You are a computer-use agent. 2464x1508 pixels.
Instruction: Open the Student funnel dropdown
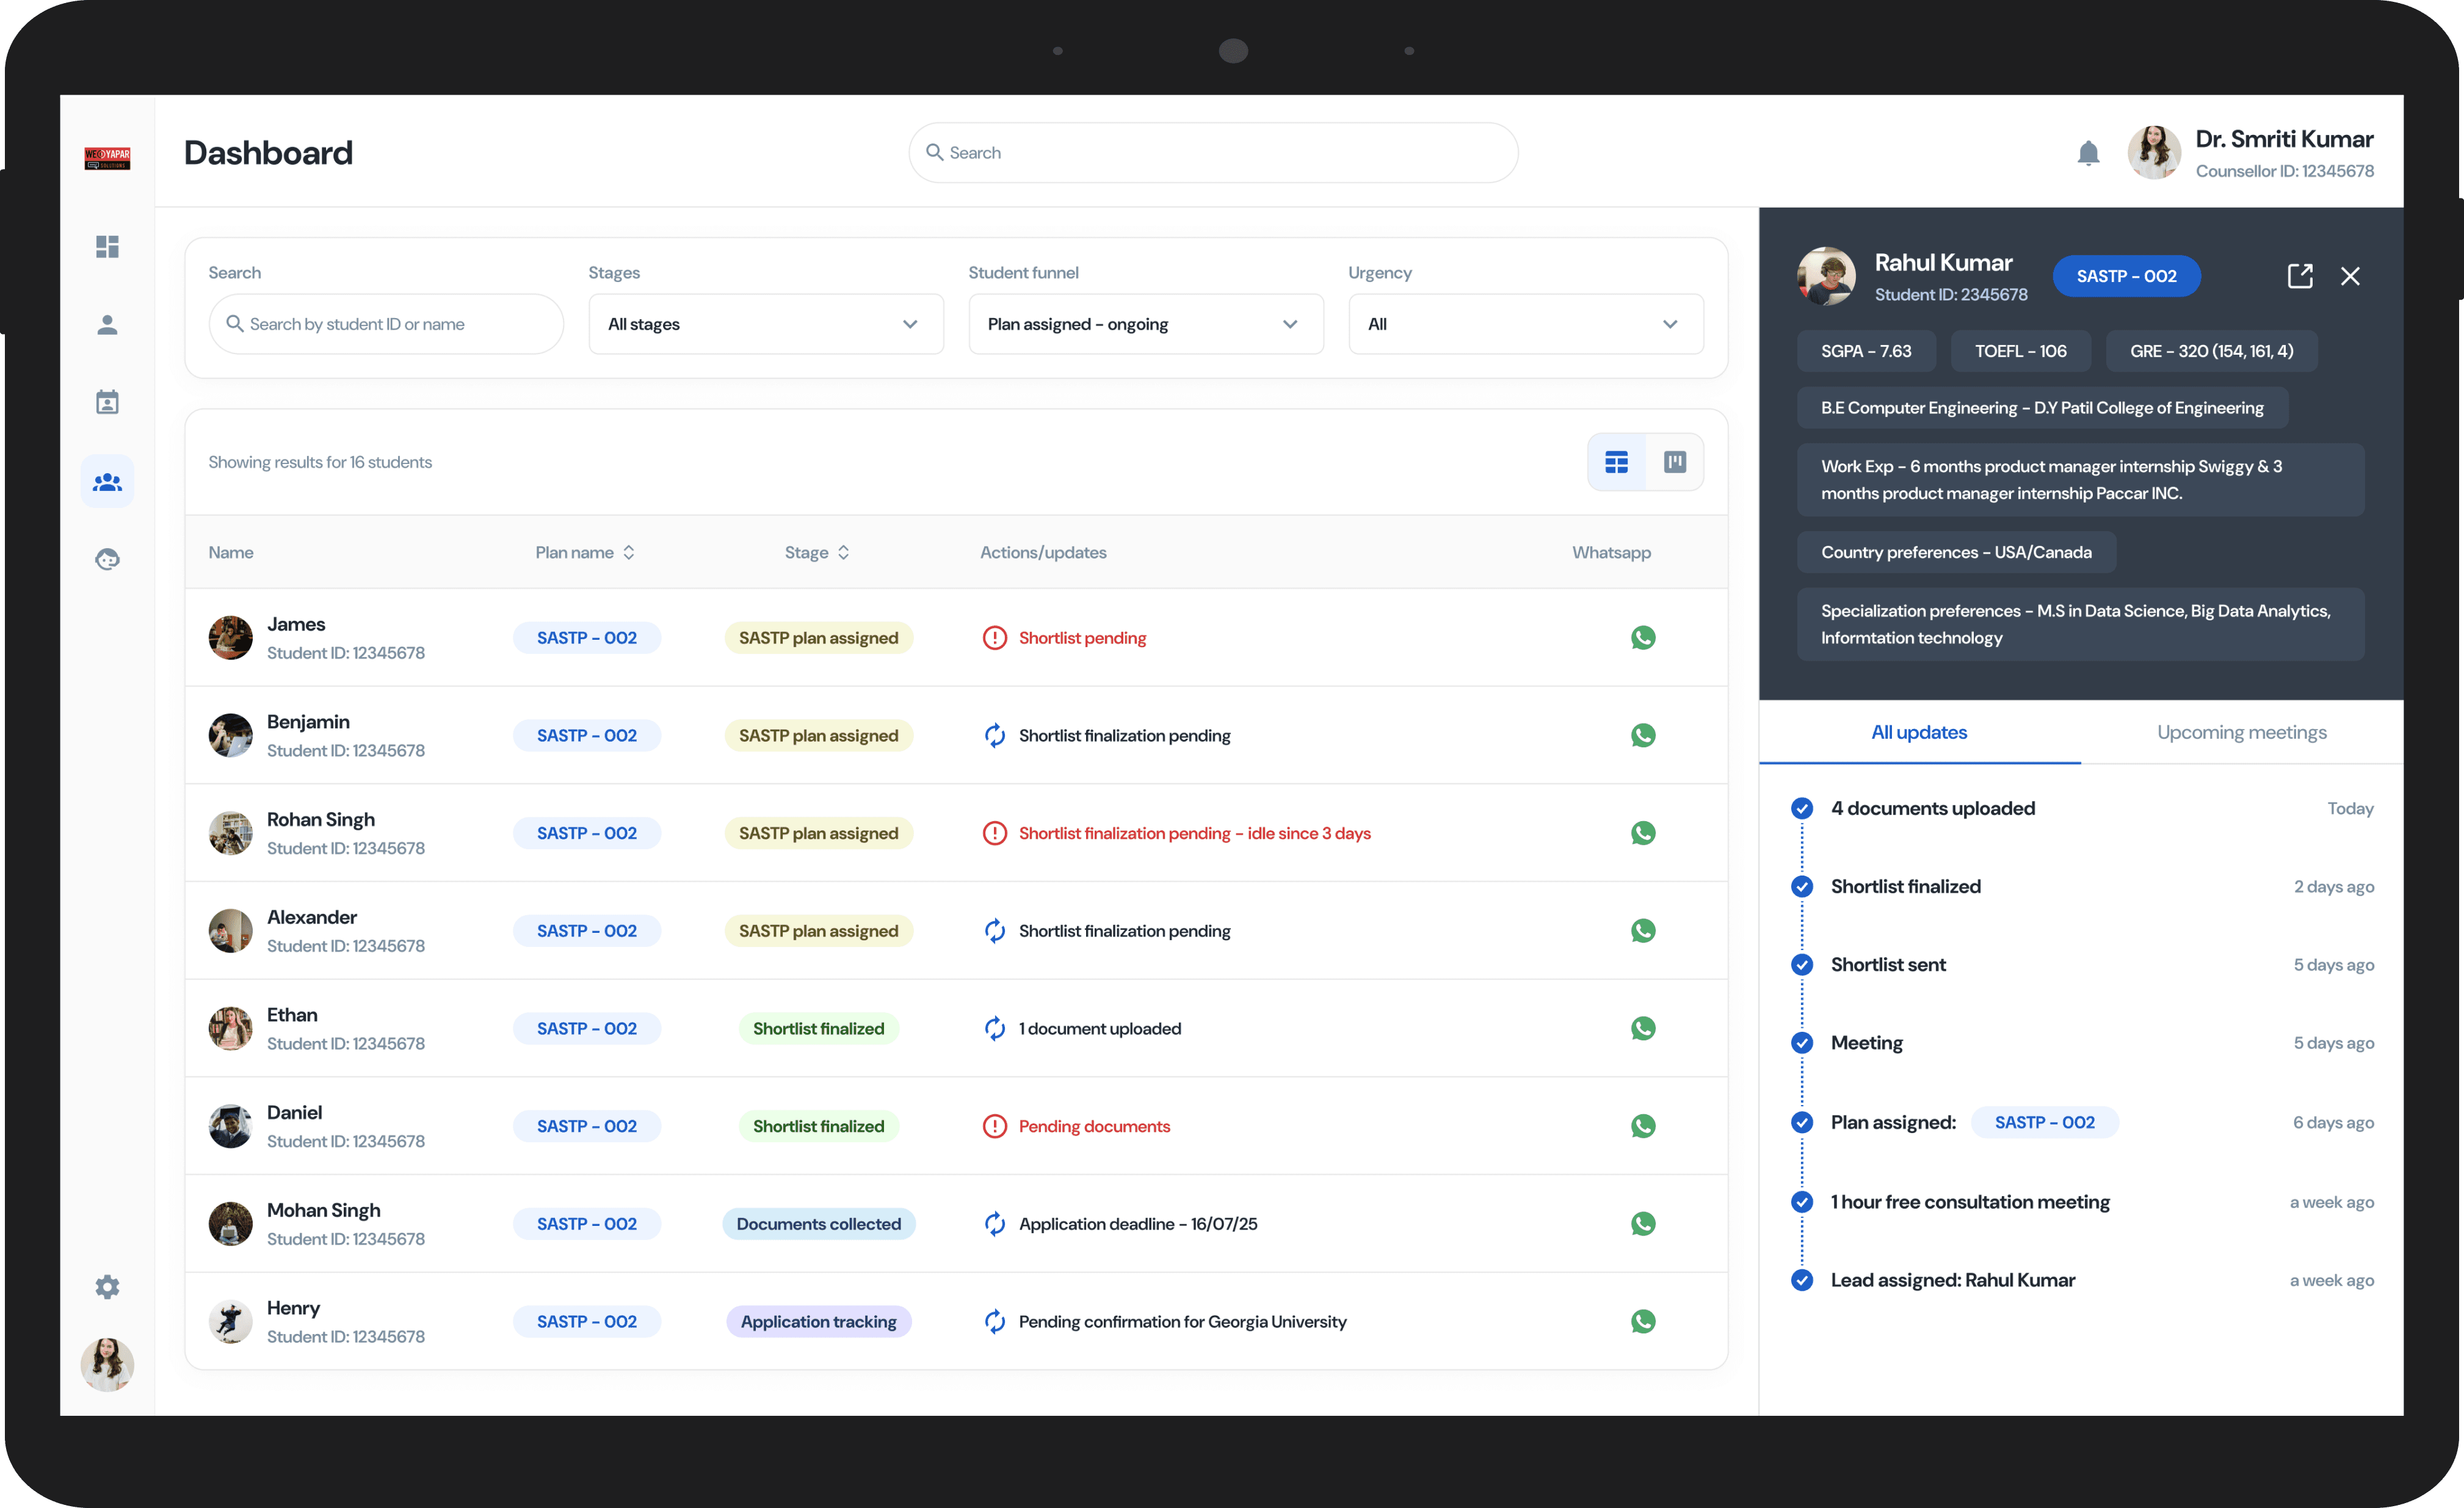(1145, 324)
